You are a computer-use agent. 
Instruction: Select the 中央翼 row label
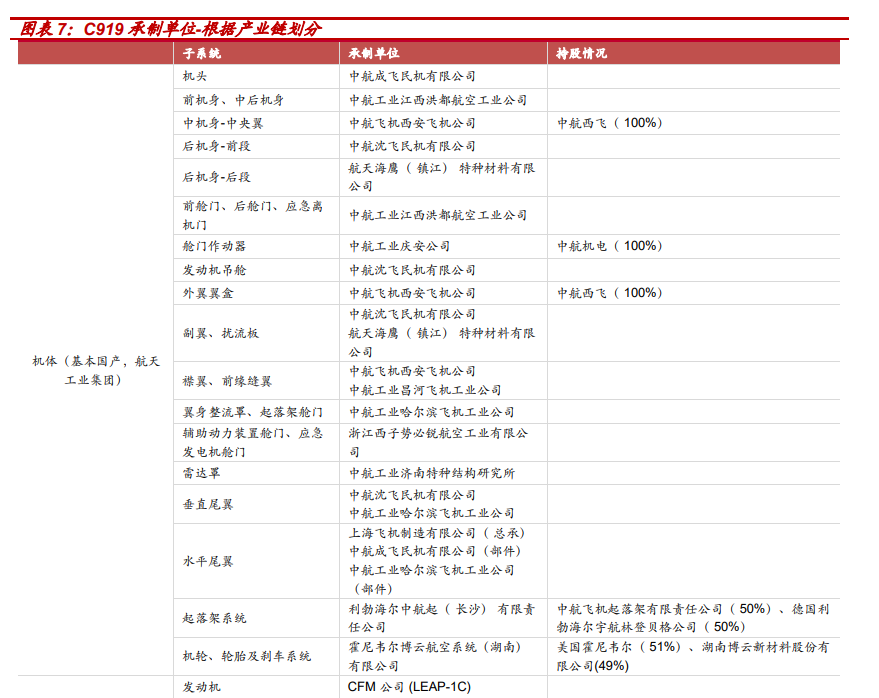click(x=225, y=122)
